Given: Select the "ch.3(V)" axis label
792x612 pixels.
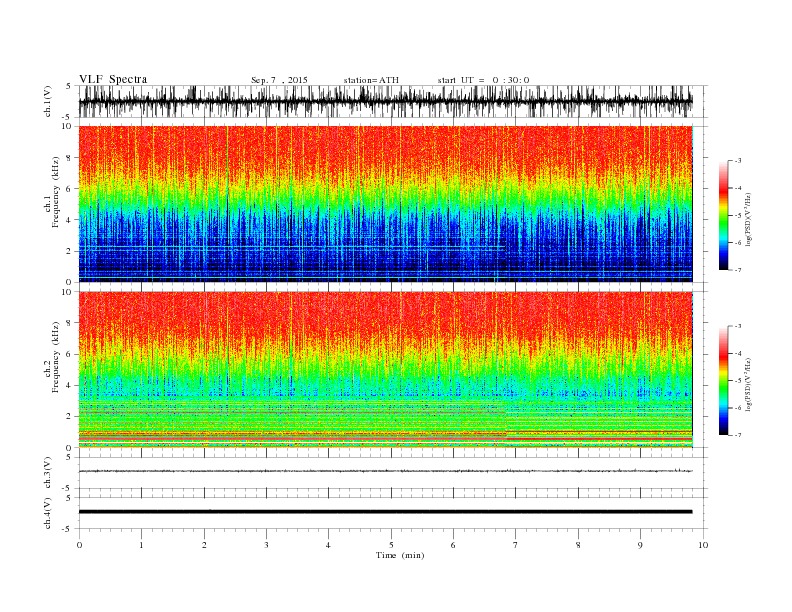Looking at the screenshot, I should pos(48,472).
